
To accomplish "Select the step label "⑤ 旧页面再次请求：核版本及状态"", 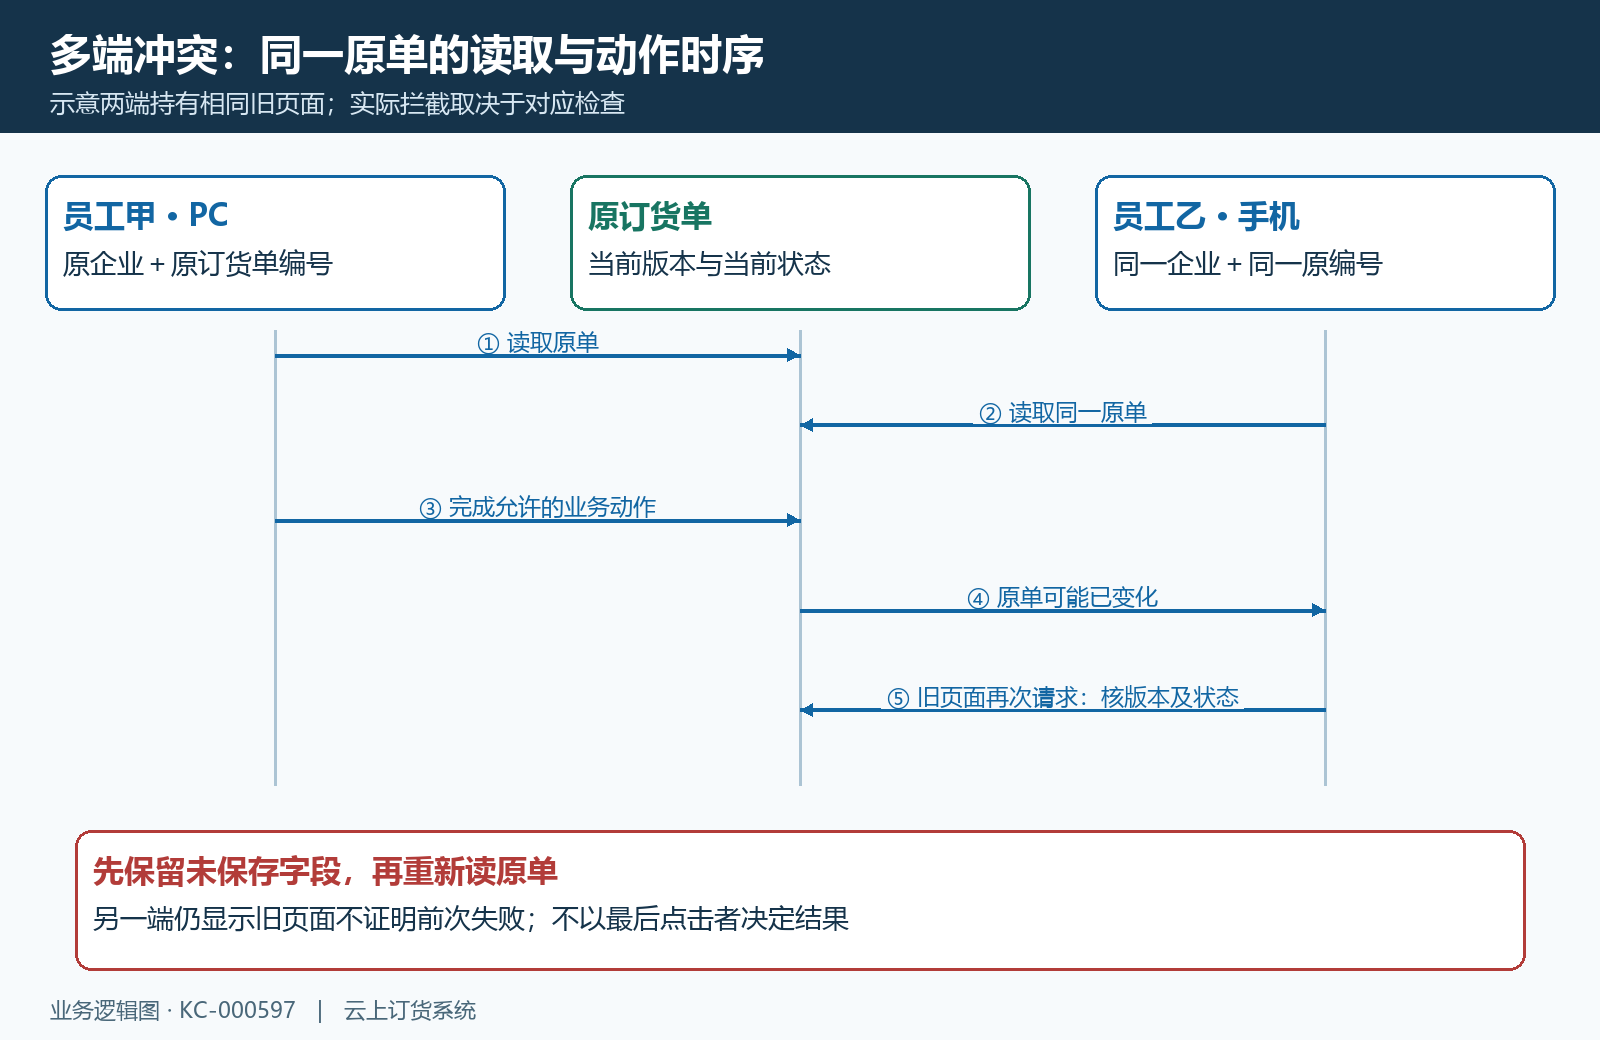I will 1063,698.
